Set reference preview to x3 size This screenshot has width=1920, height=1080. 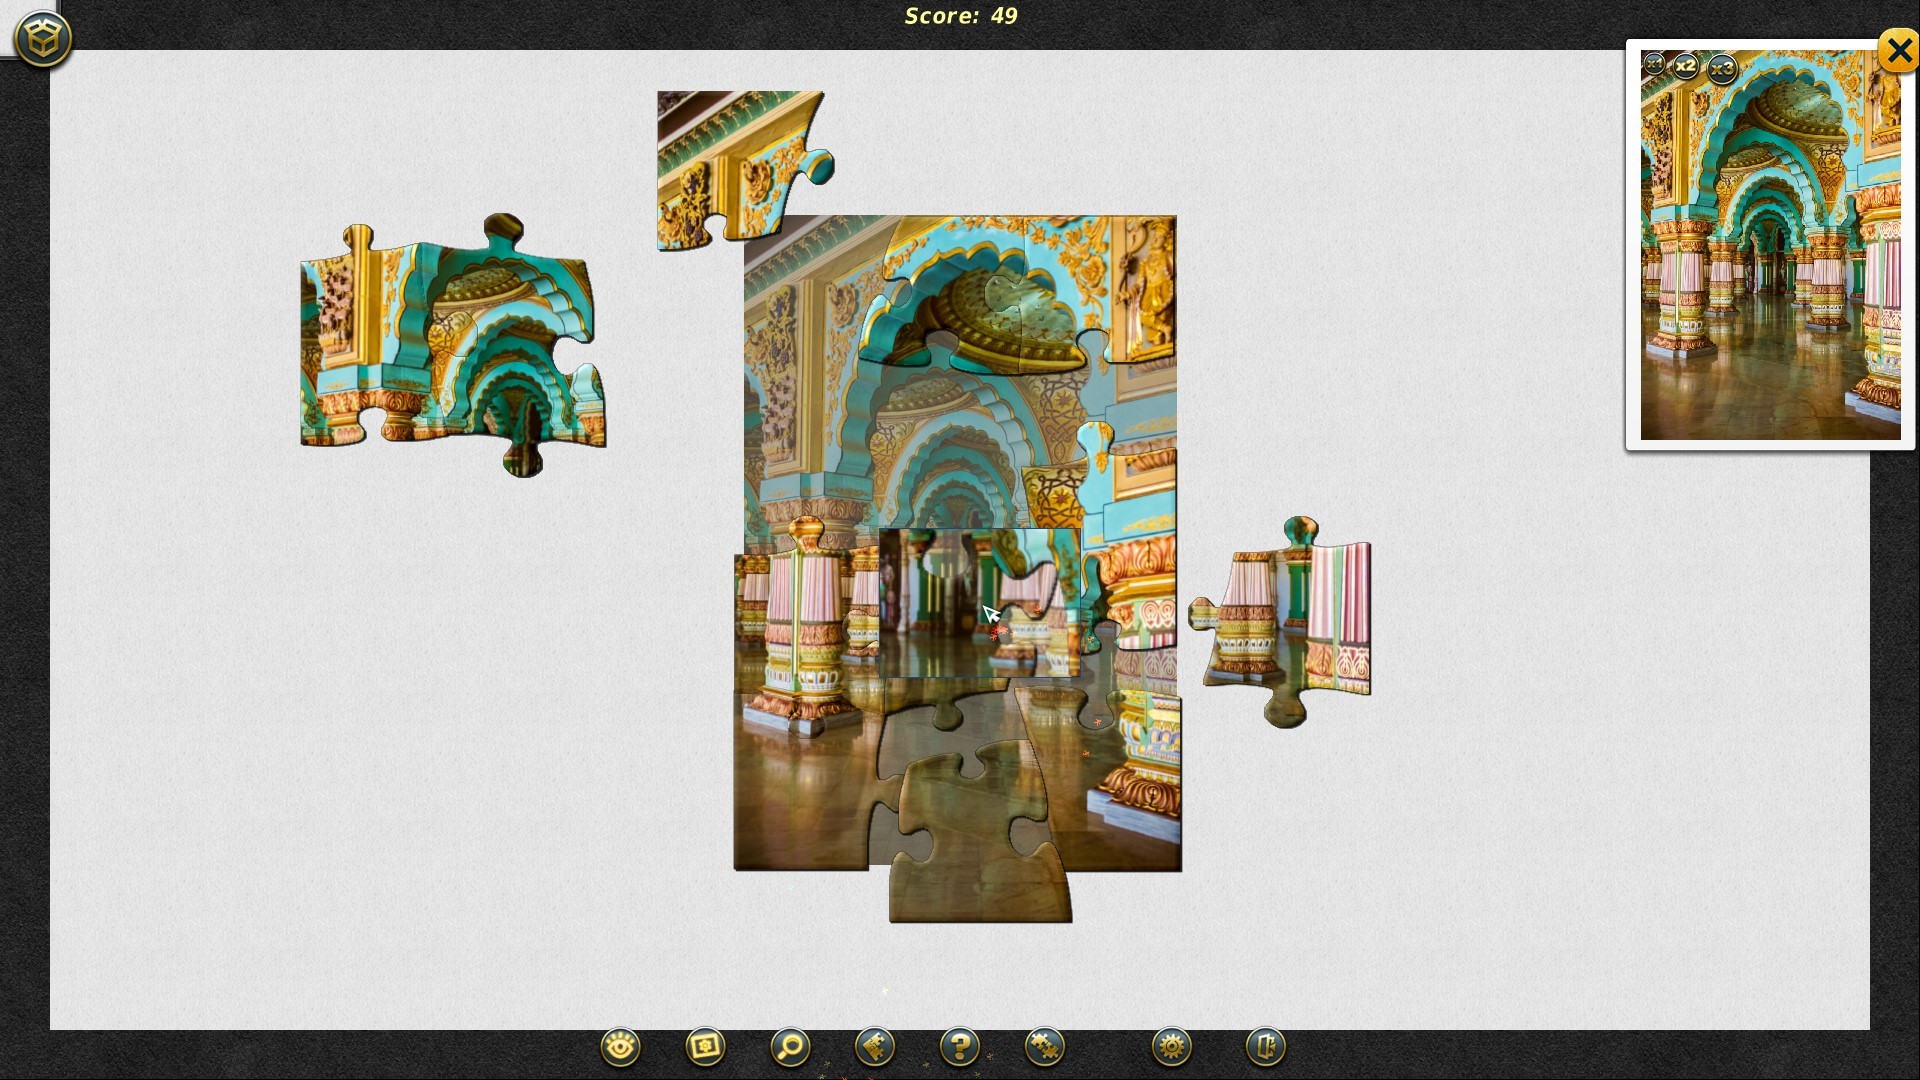click(1722, 69)
